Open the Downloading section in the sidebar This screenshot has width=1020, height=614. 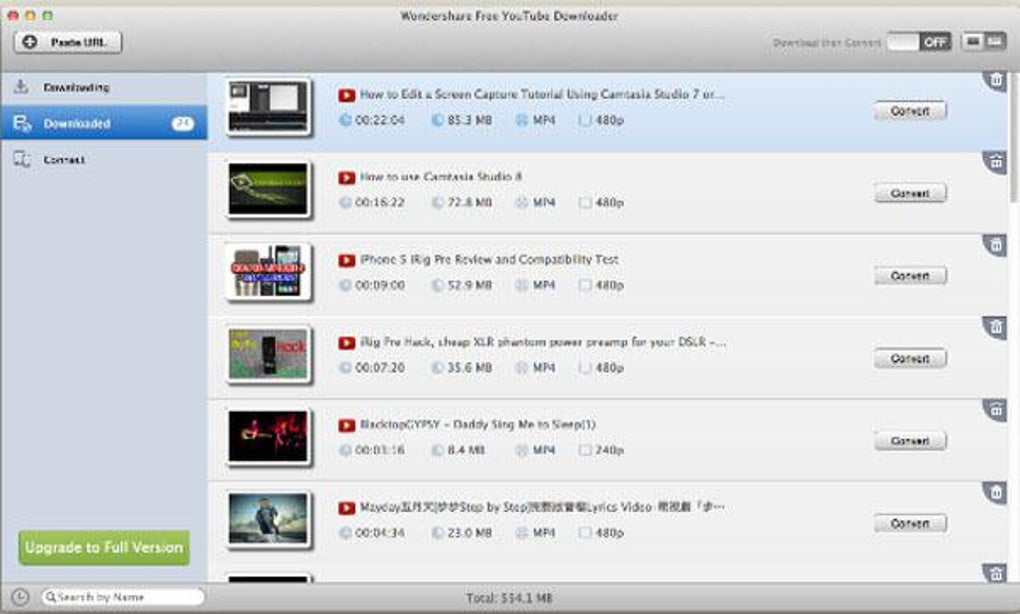click(104, 87)
